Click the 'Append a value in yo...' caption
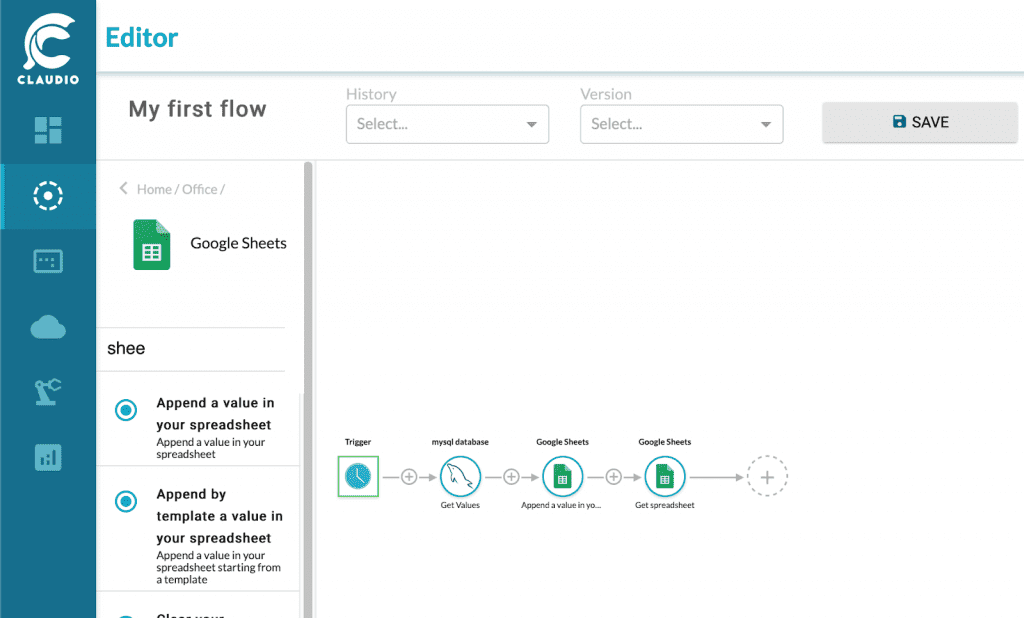 (561, 505)
